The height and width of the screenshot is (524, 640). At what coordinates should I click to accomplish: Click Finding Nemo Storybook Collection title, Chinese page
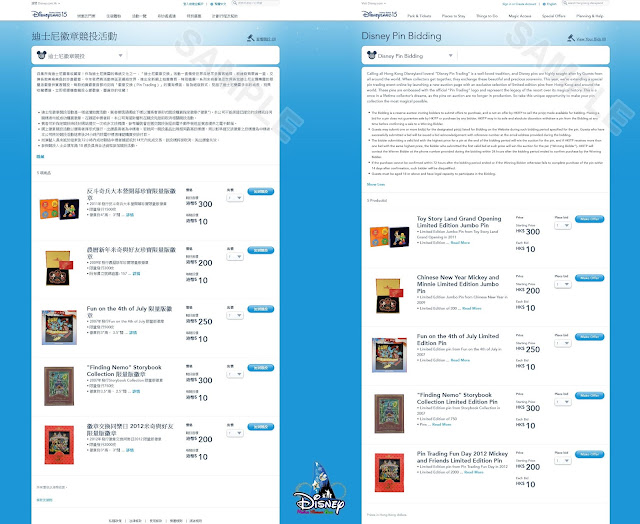click(124, 371)
